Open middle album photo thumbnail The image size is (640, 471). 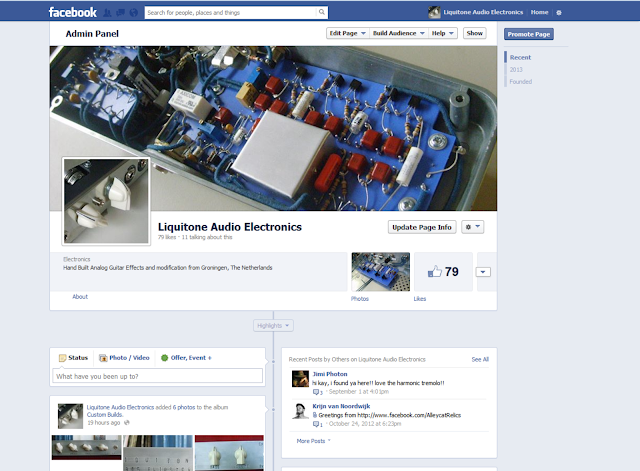pos(158,453)
